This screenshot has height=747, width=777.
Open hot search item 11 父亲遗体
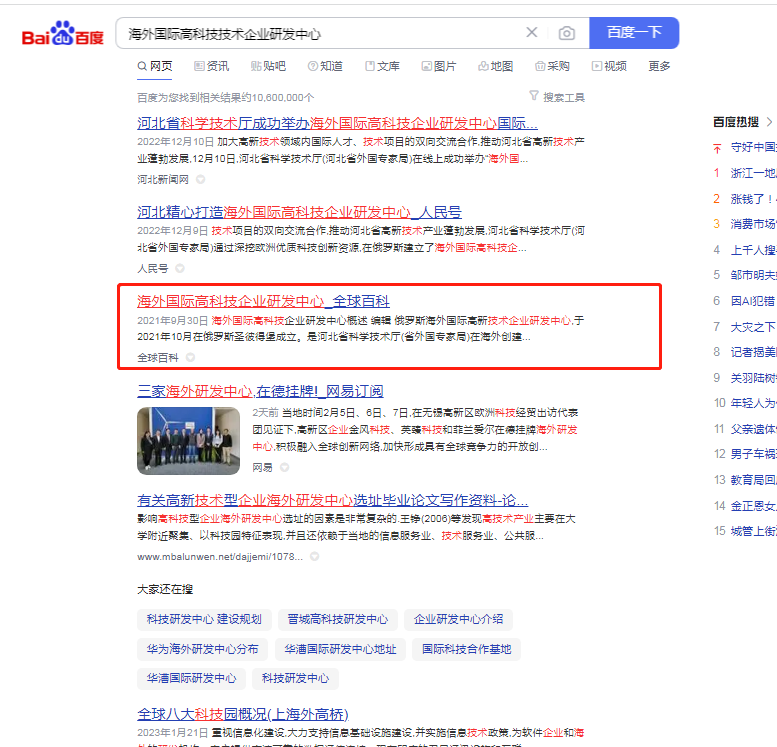(753, 429)
